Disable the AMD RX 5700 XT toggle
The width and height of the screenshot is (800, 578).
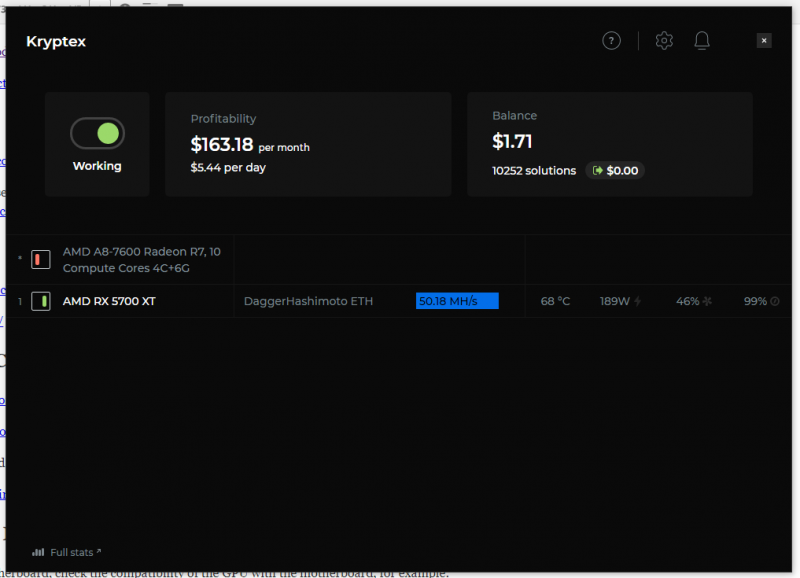click(x=41, y=301)
